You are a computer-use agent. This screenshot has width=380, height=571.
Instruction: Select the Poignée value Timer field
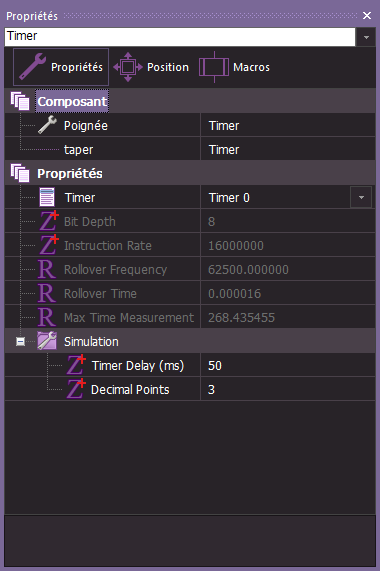pos(288,126)
